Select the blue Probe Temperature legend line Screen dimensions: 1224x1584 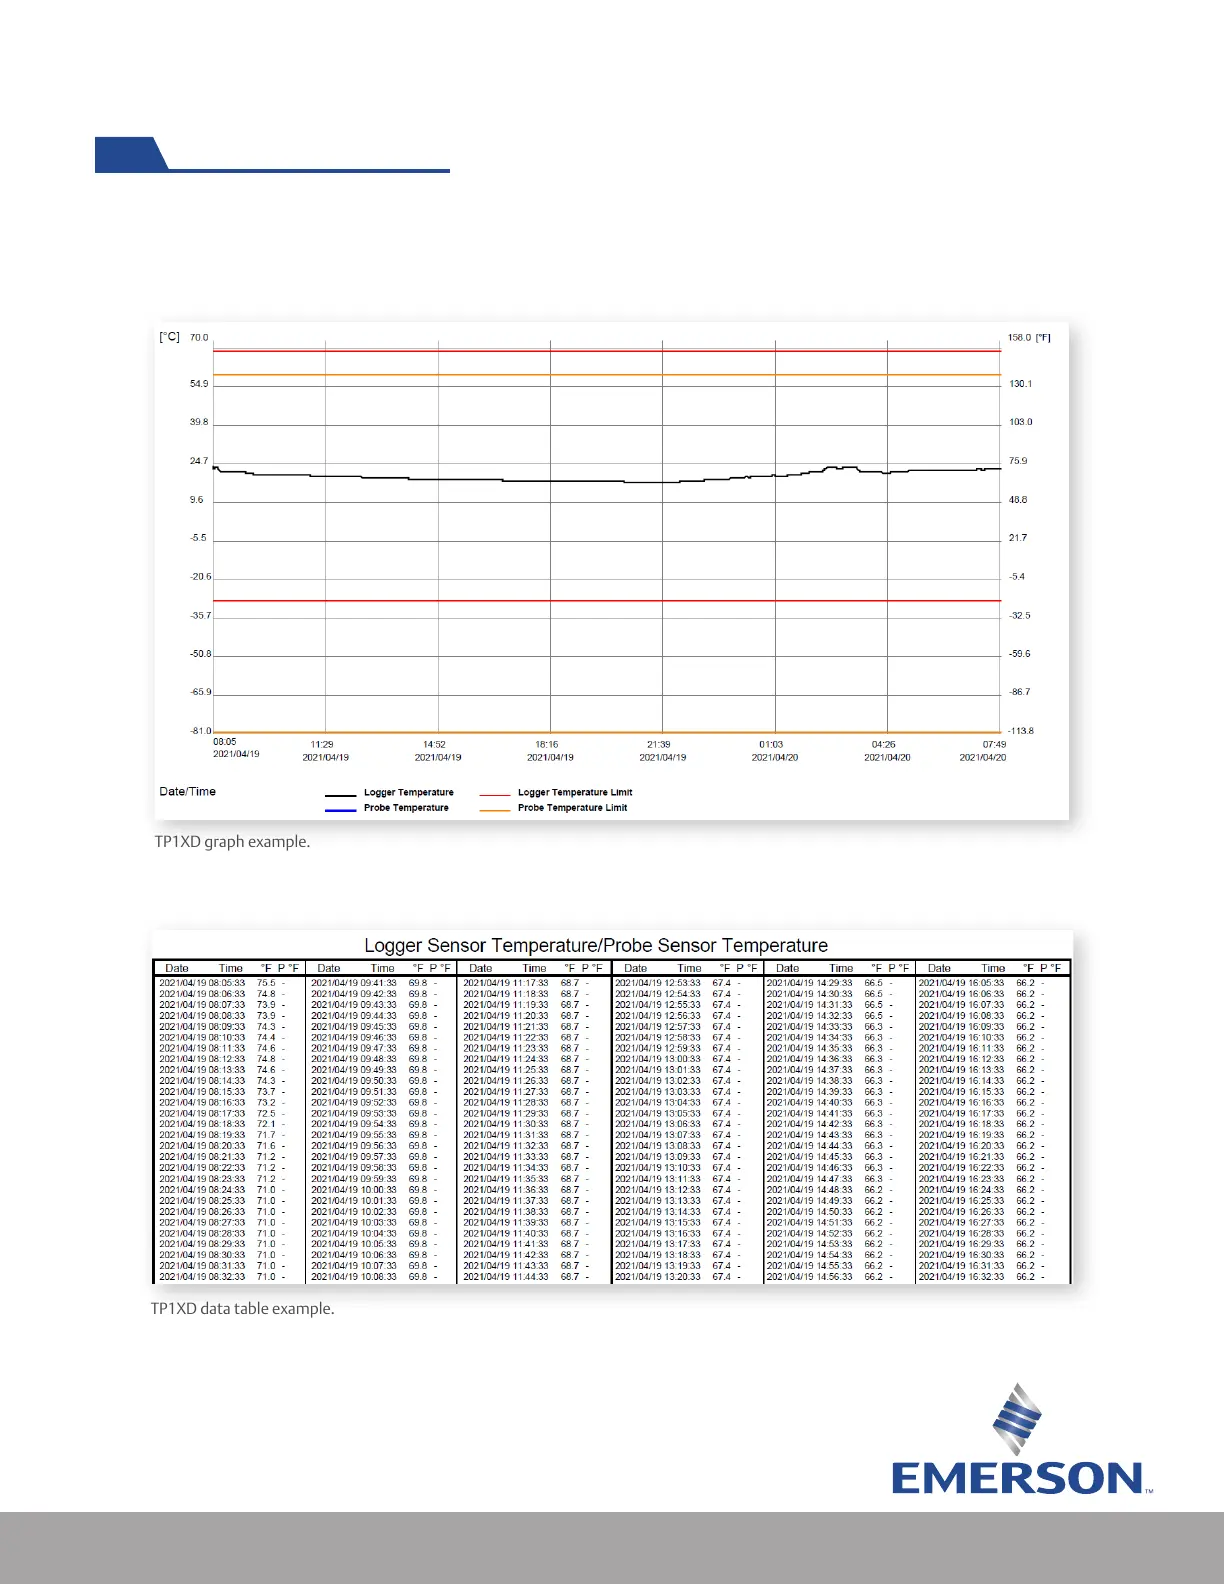point(340,809)
